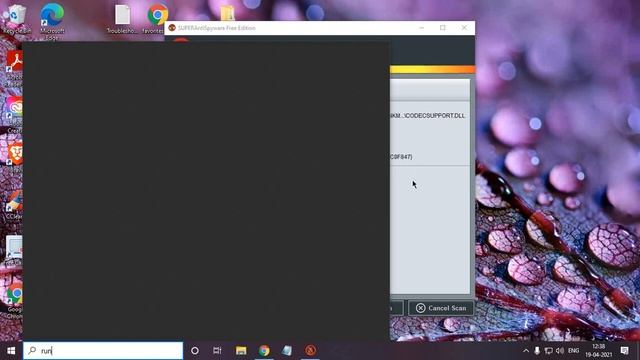The width and height of the screenshot is (640, 360).
Task: Cancel the SUPERAntiSpyware scan
Action: (x=441, y=308)
